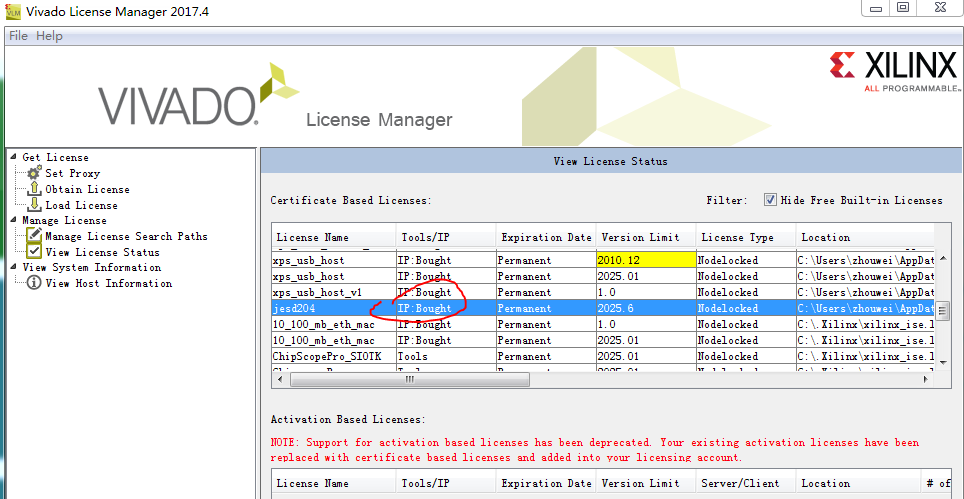
Task: Select 10_100_mb_eth_mac row with version 2025.01
Action: pyautogui.click(x=603, y=340)
